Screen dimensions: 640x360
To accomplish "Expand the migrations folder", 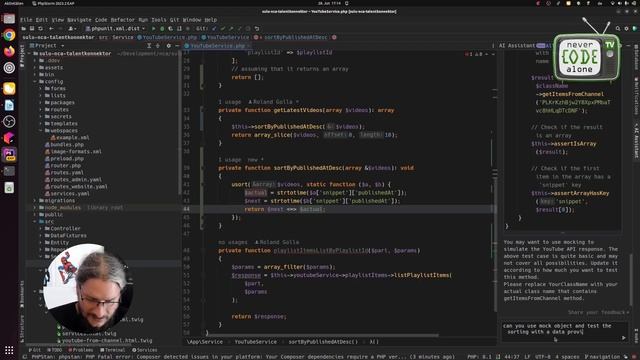I will [x=36, y=200].
